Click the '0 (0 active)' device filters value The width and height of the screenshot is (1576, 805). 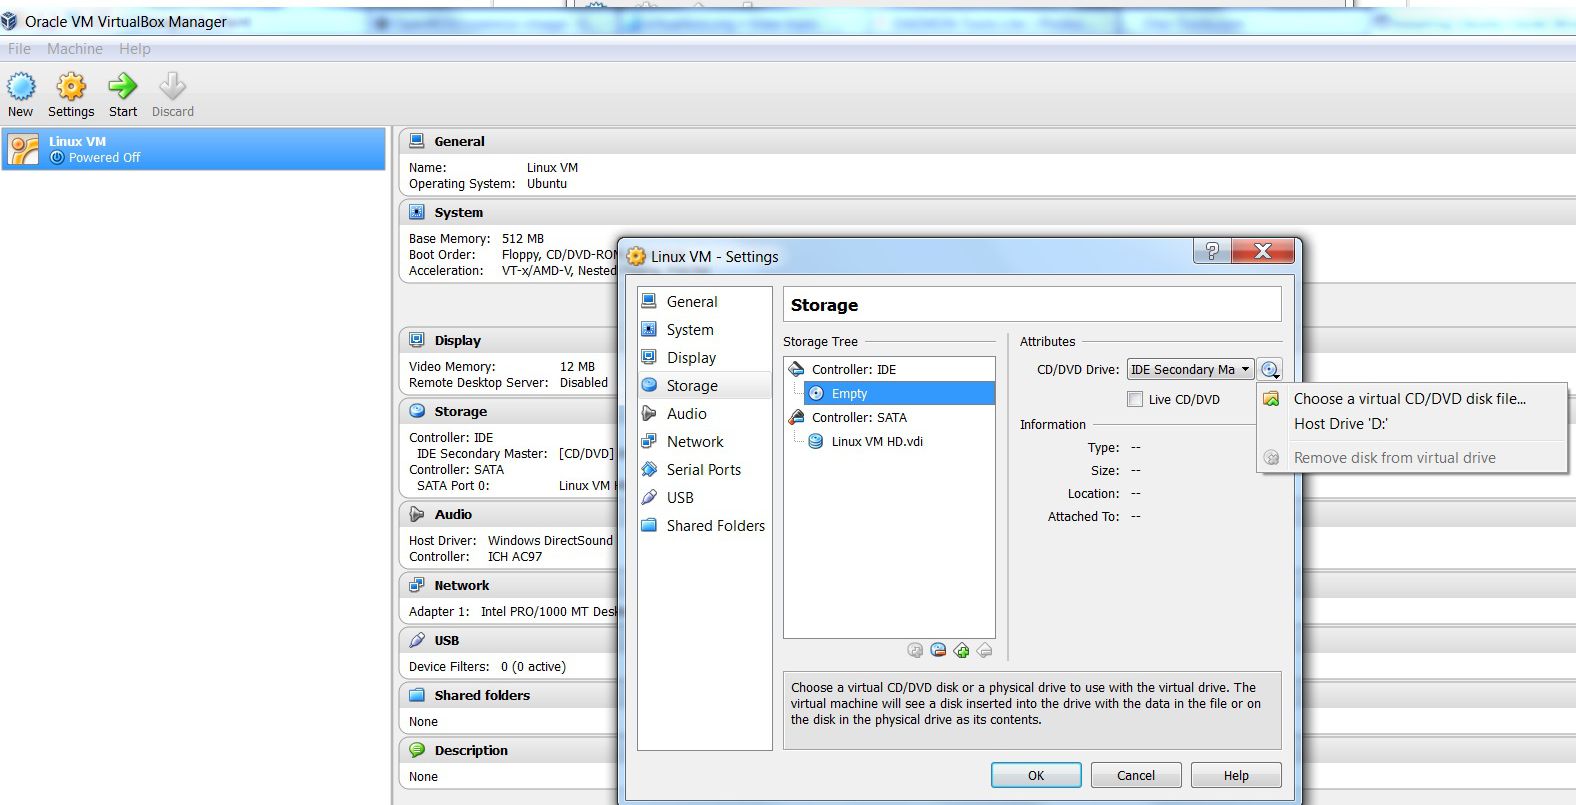click(533, 667)
